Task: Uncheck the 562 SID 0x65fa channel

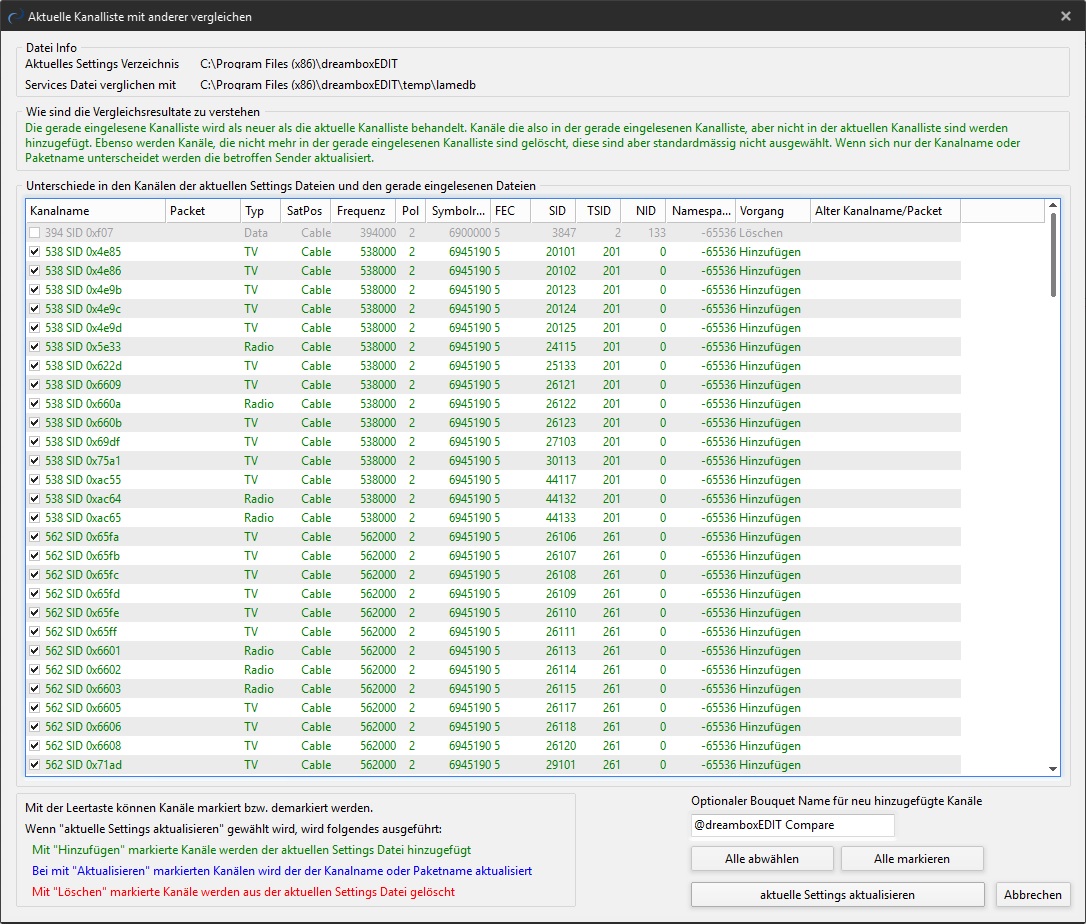Action: [x=35, y=537]
